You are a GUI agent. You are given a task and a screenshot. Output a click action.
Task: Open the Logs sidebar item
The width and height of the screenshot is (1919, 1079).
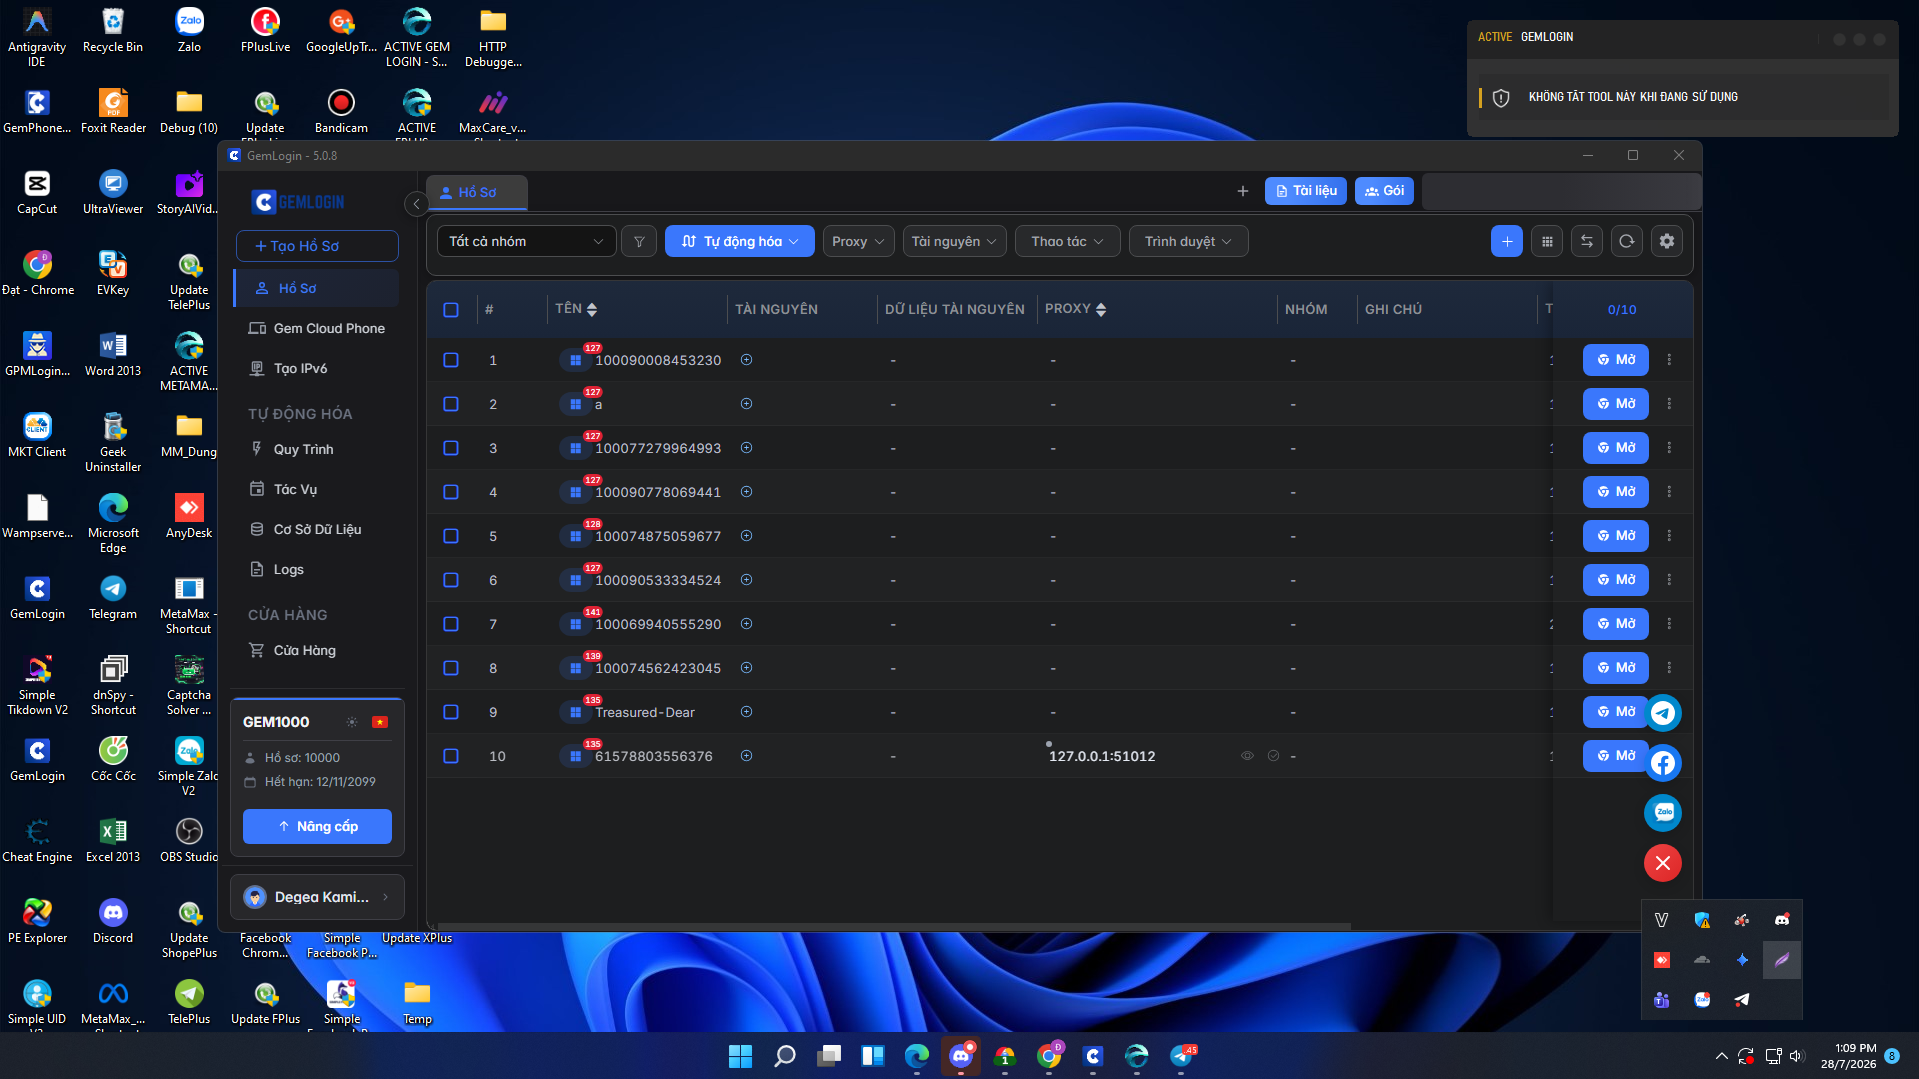[x=317, y=569]
